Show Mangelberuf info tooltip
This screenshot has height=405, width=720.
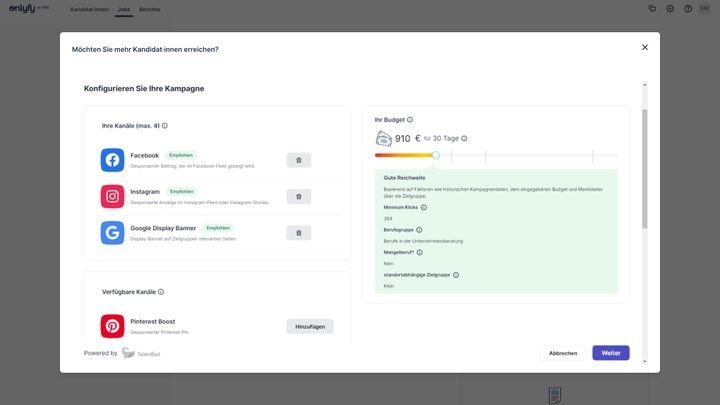coord(420,252)
